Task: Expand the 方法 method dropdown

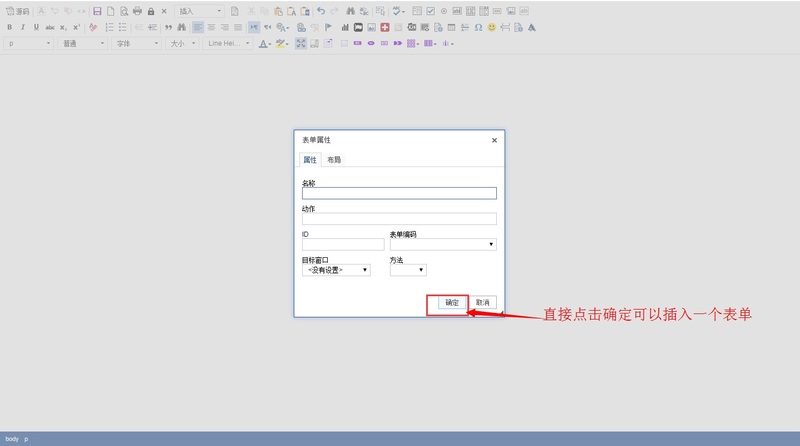Action: tap(407, 269)
